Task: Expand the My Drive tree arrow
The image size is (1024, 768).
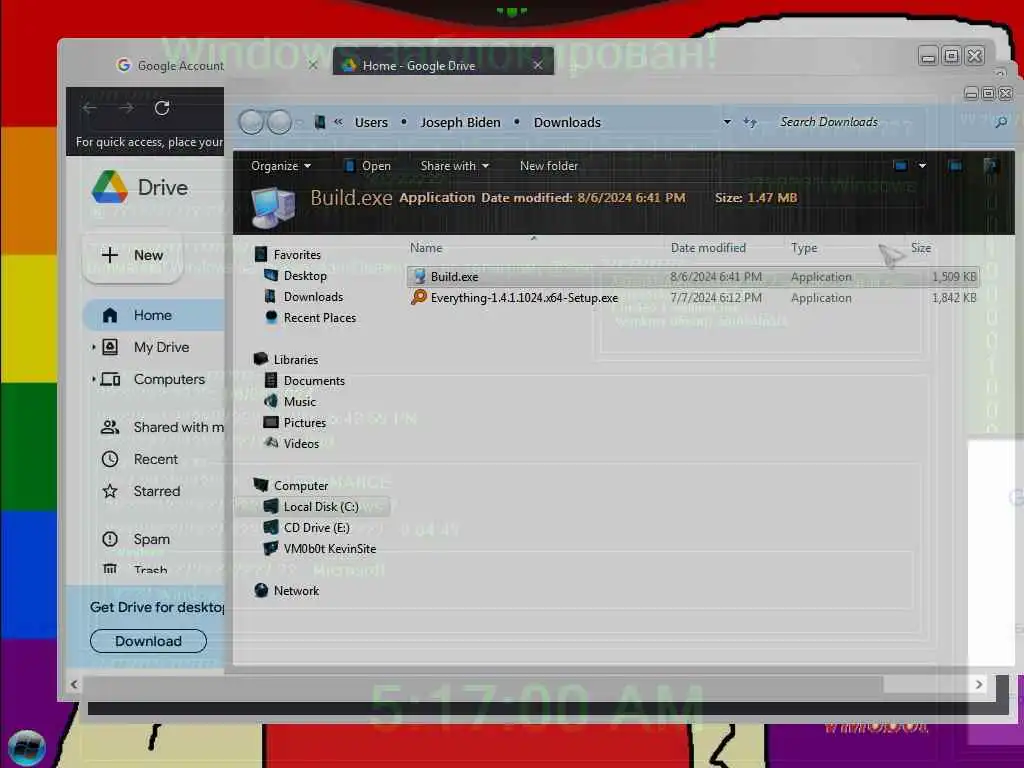Action: tap(93, 347)
